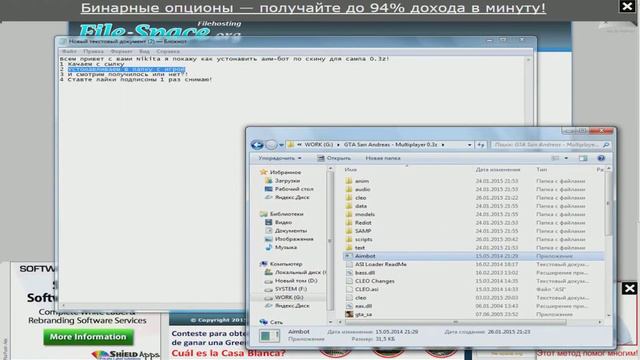Viewport: 640px width, 360px height.
Task: Click Открыть toolbar button
Action: pyautogui.click(x=334, y=158)
